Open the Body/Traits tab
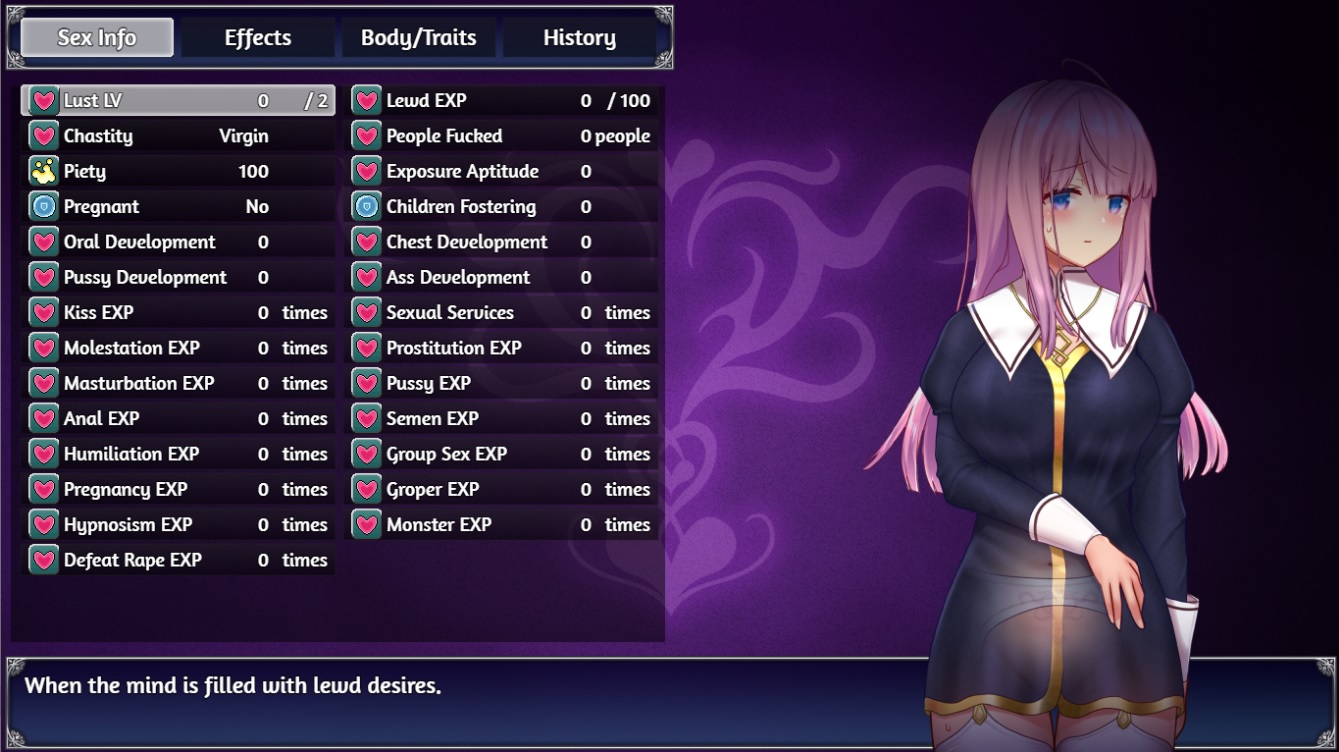Viewport: 1339px width, 752px height. 418,38
